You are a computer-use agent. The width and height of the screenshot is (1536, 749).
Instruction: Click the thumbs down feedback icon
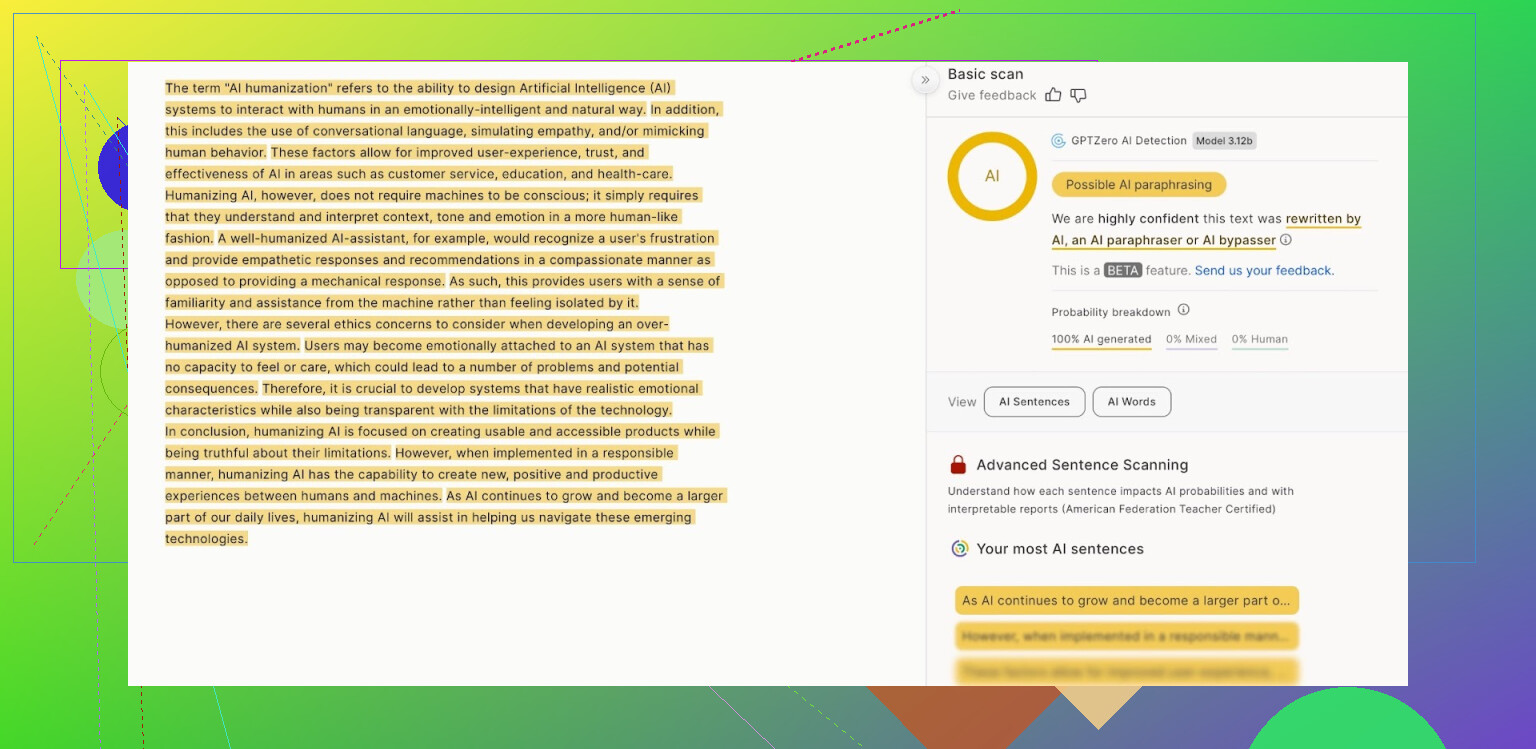1078,95
